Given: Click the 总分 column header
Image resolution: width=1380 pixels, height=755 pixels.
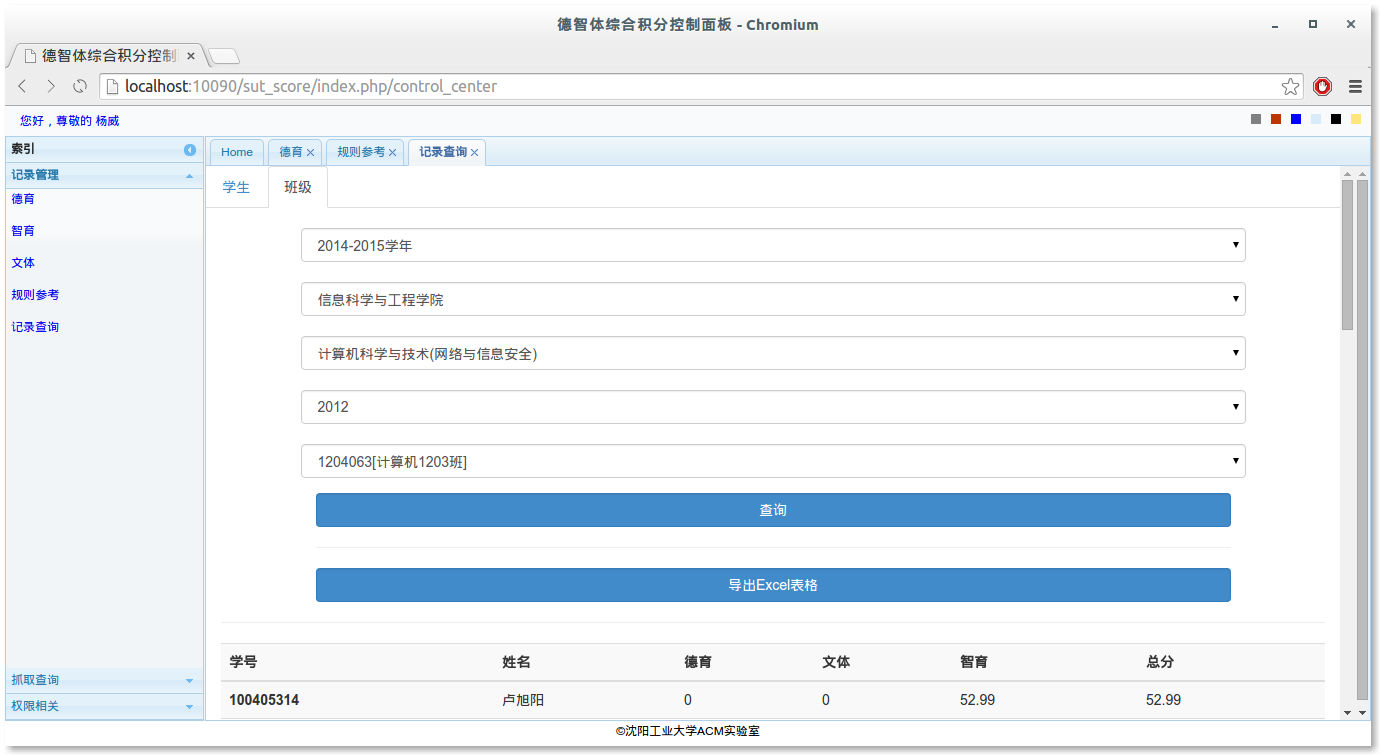Looking at the screenshot, I should pyautogui.click(x=1160, y=662).
